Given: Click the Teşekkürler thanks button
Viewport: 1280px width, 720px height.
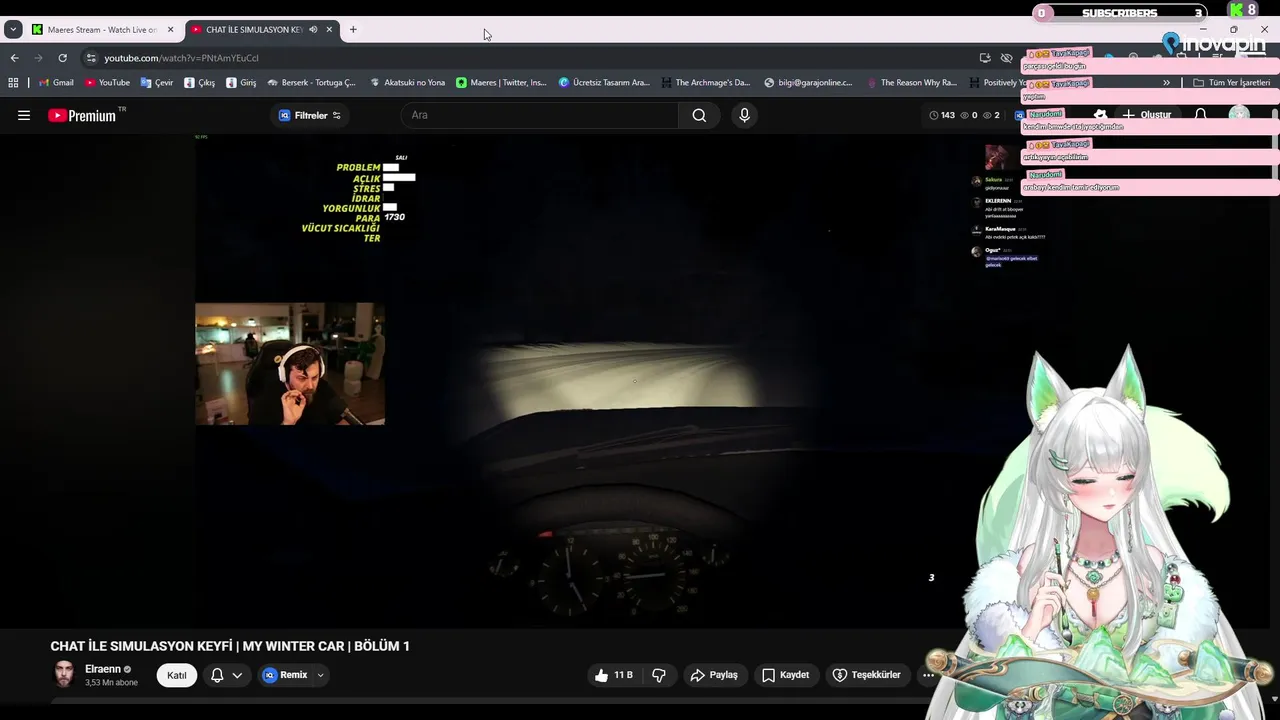Looking at the screenshot, I should pos(867,675).
